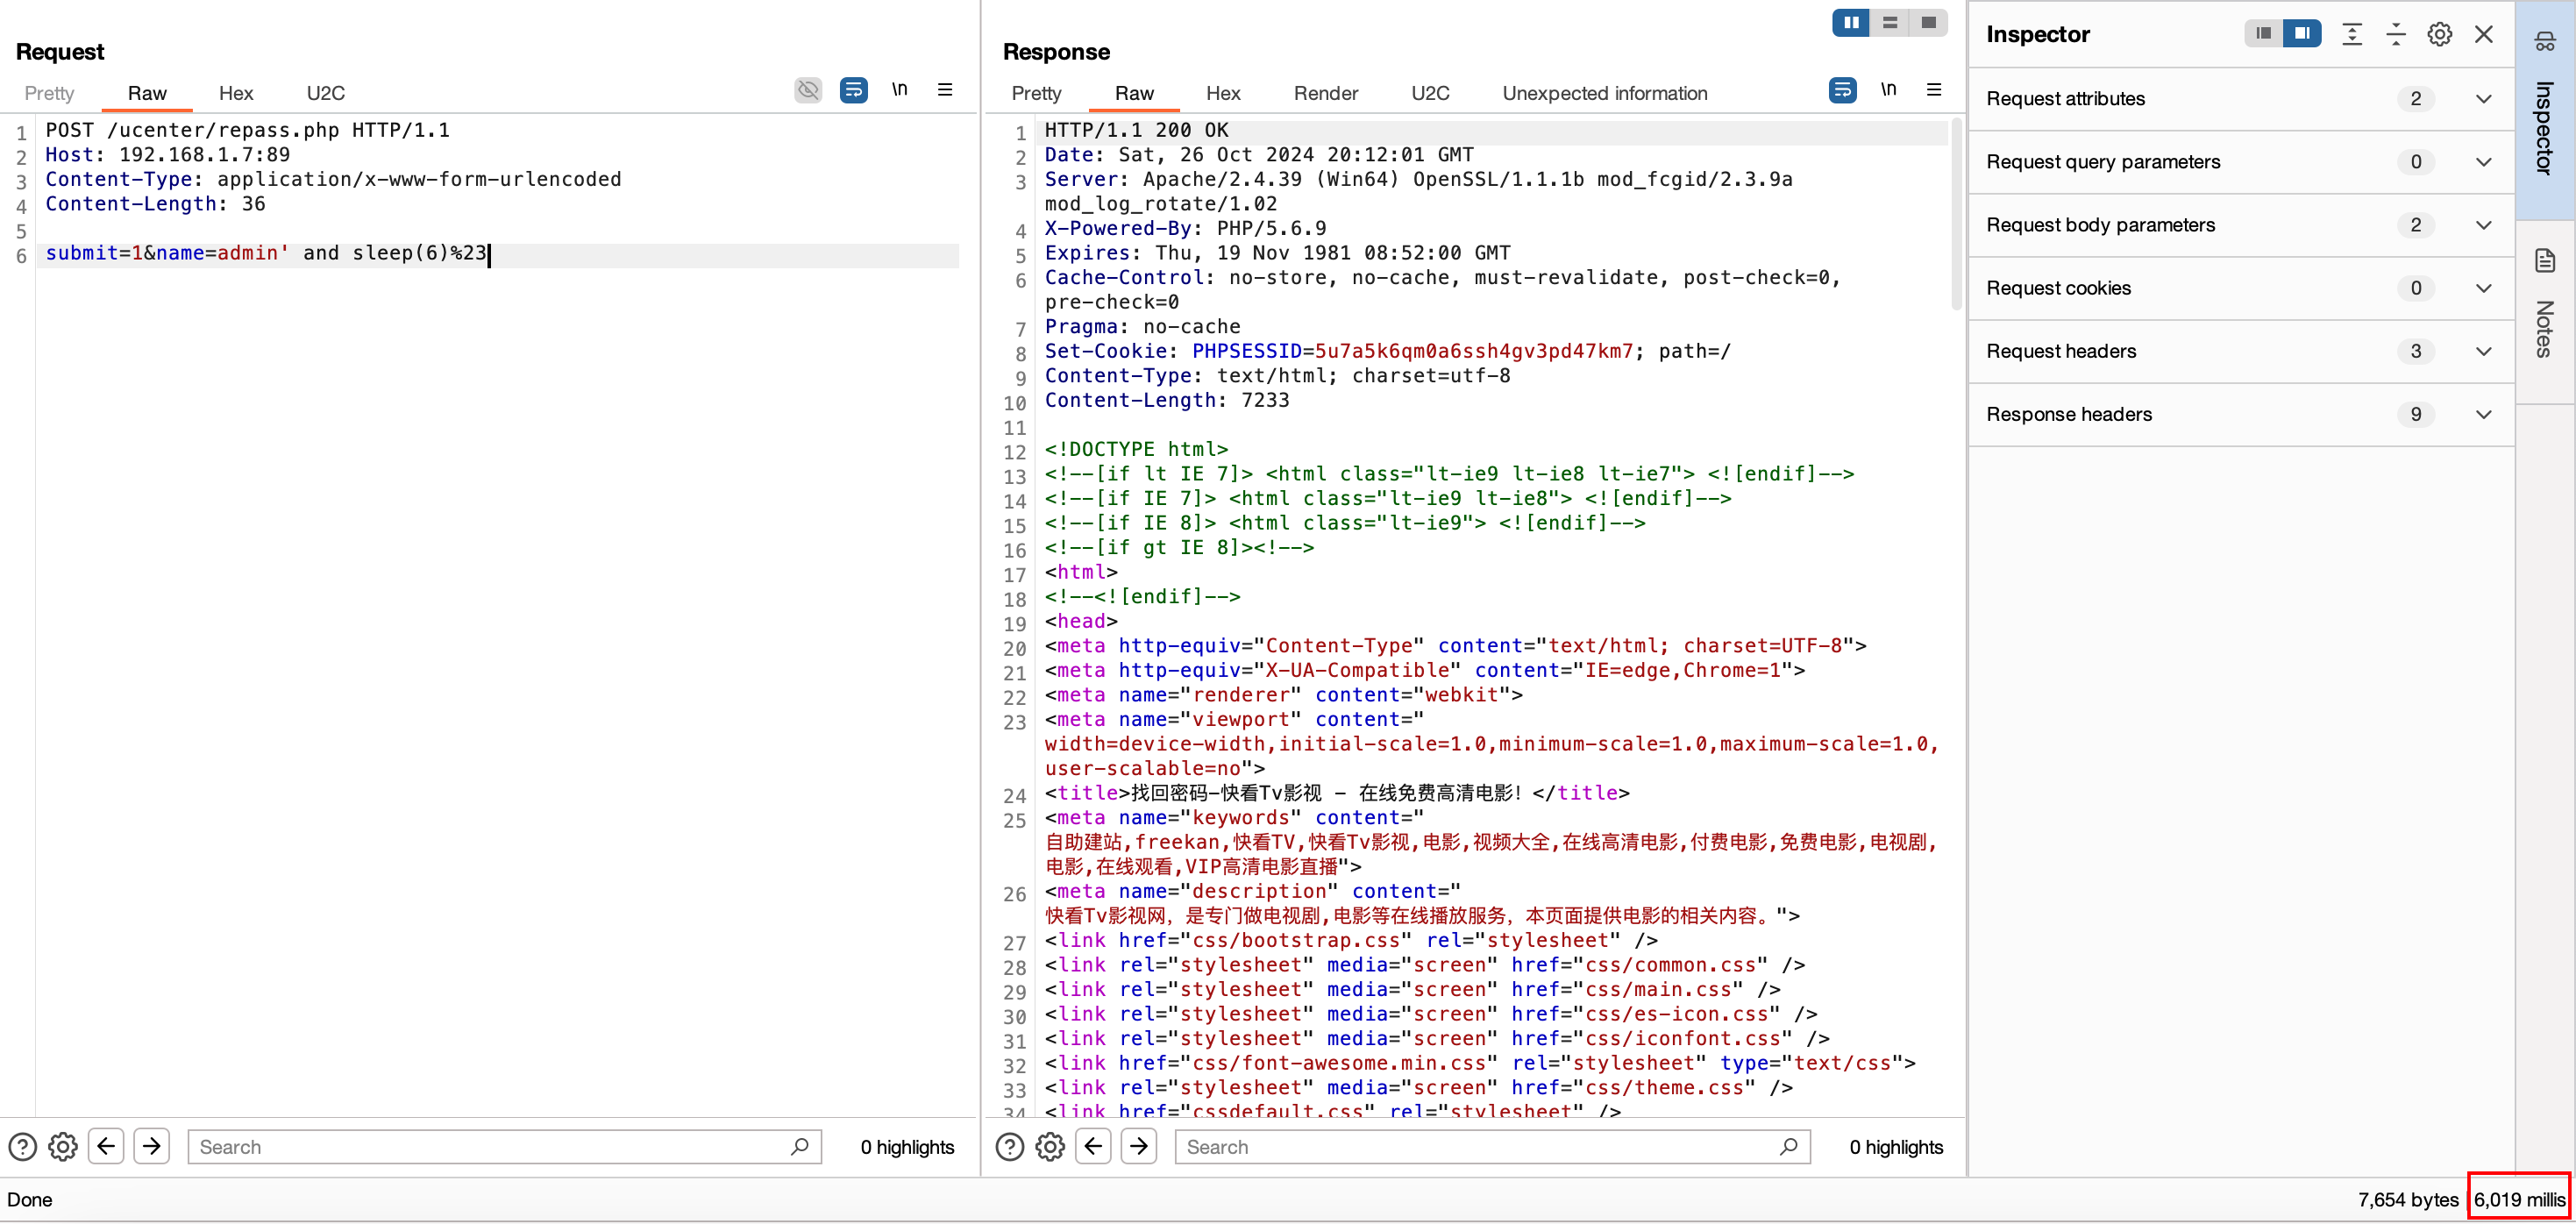Toggle show newlines \n in Request panel
This screenshot has width=2576, height=1224.
(899, 90)
